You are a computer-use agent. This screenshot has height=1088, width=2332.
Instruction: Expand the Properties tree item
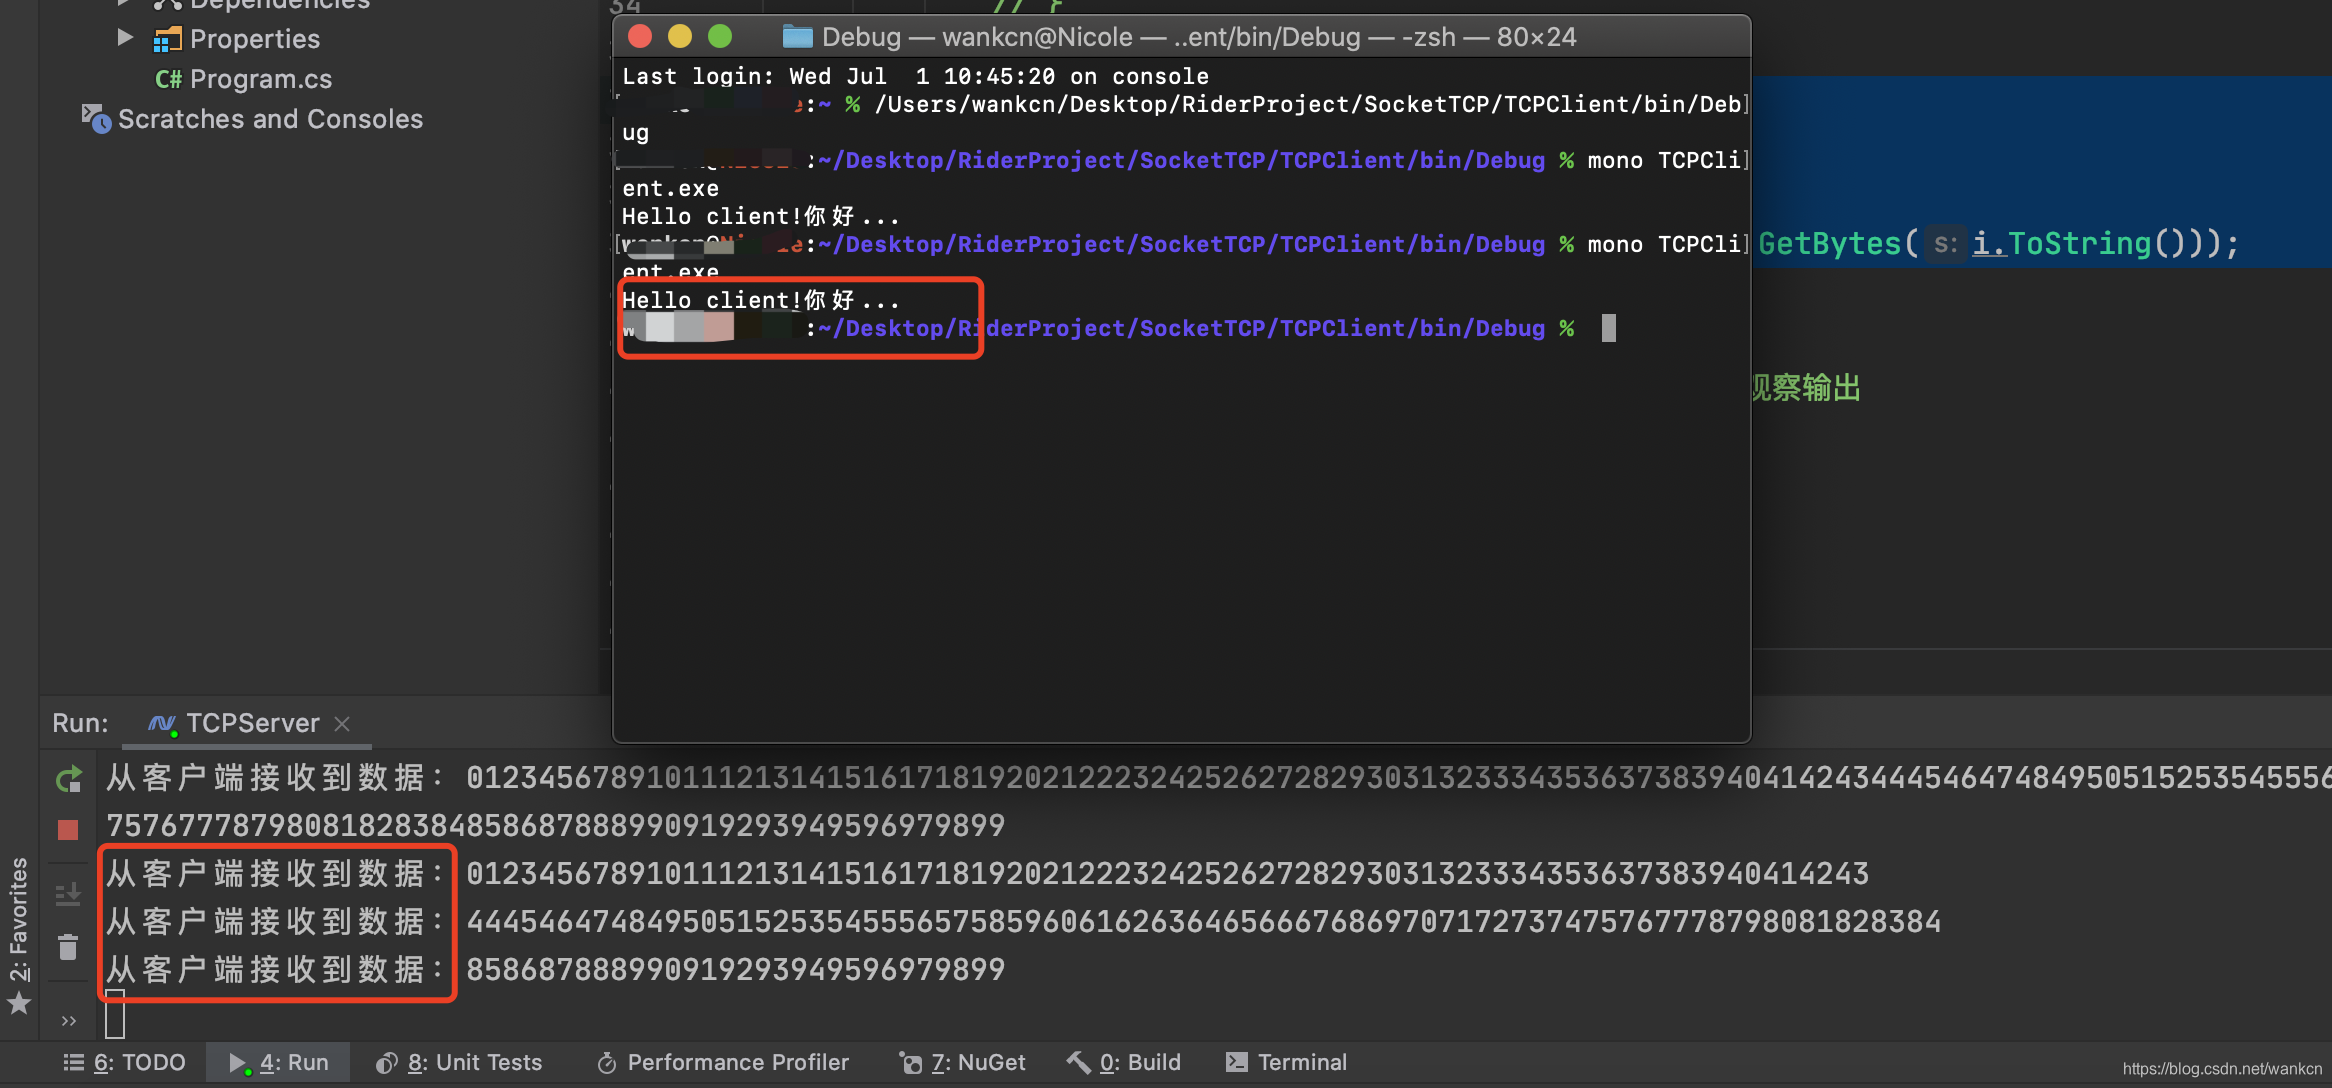click(x=128, y=39)
